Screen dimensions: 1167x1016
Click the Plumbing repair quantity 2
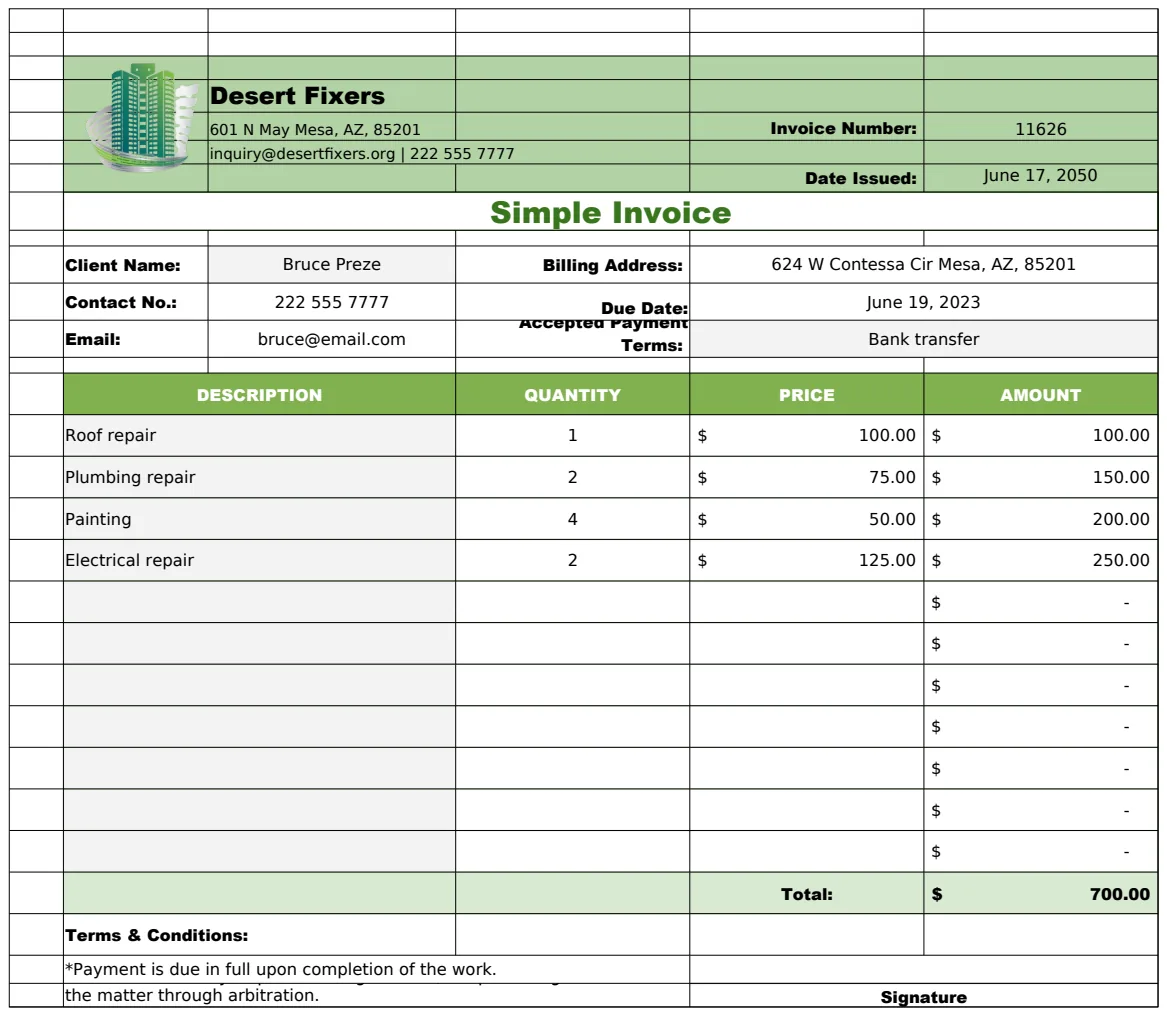tap(572, 477)
